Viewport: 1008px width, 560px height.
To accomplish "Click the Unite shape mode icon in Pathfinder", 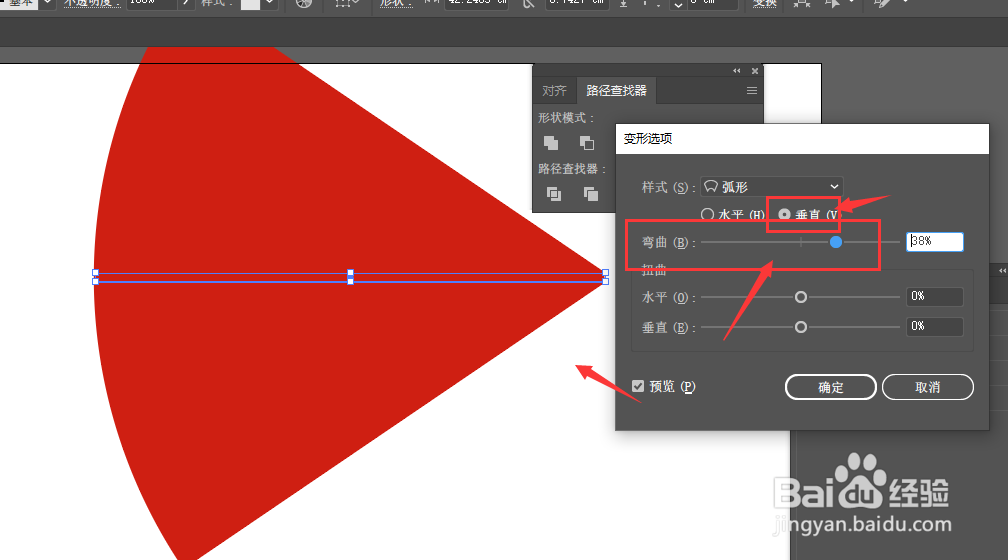I will pos(551,143).
